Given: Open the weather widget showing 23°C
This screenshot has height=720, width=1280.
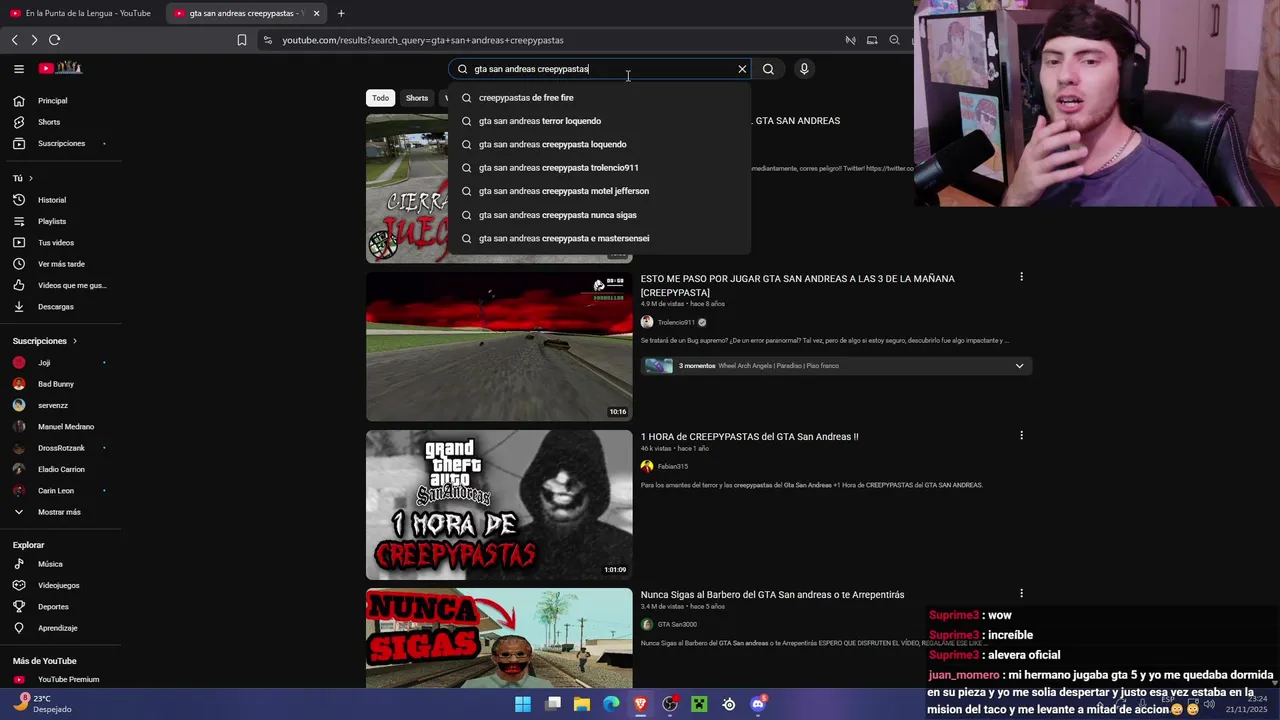Looking at the screenshot, I should [x=42, y=704].
